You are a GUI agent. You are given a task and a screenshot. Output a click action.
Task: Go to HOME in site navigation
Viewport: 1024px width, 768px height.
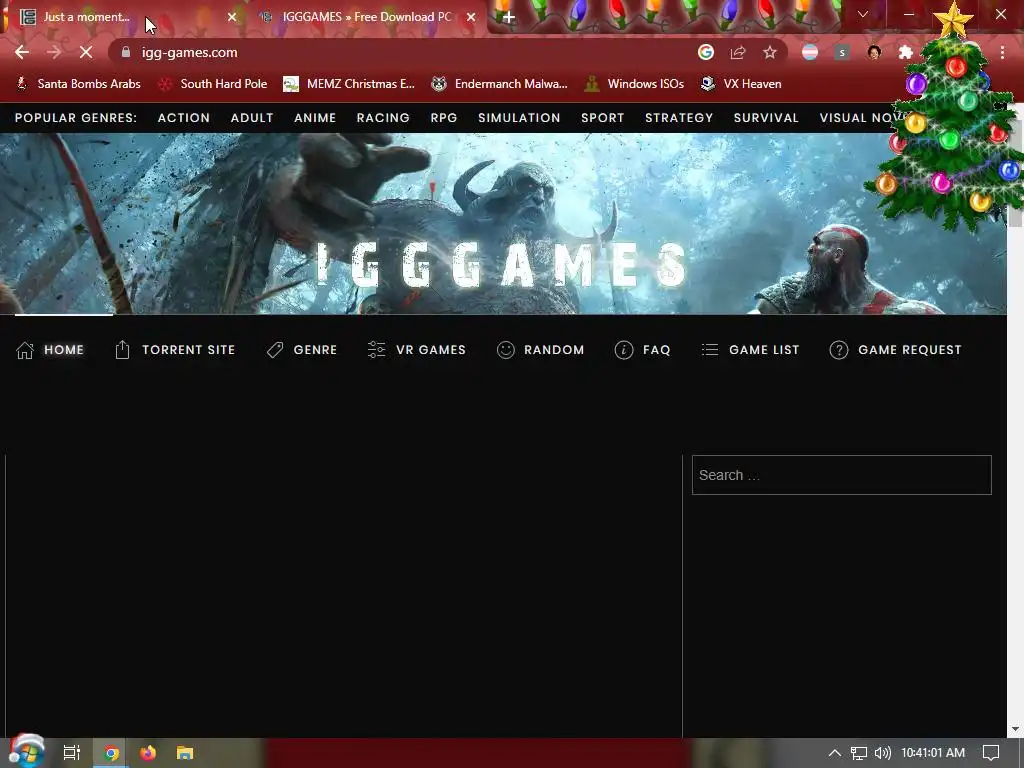[x=50, y=350]
